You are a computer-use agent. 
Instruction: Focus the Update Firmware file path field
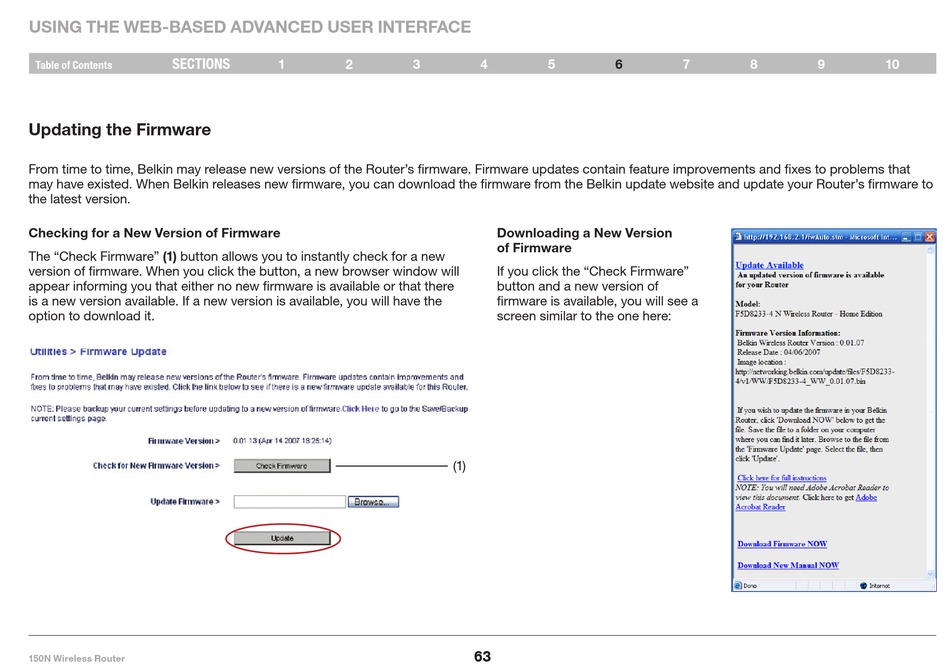[290, 502]
